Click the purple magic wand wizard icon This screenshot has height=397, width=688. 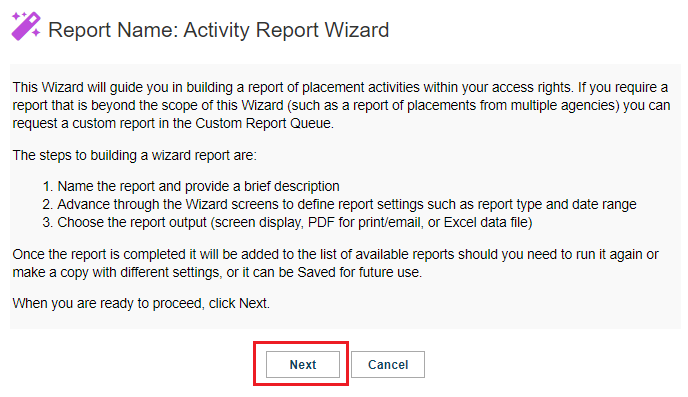pyautogui.click(x=26, y=26)
